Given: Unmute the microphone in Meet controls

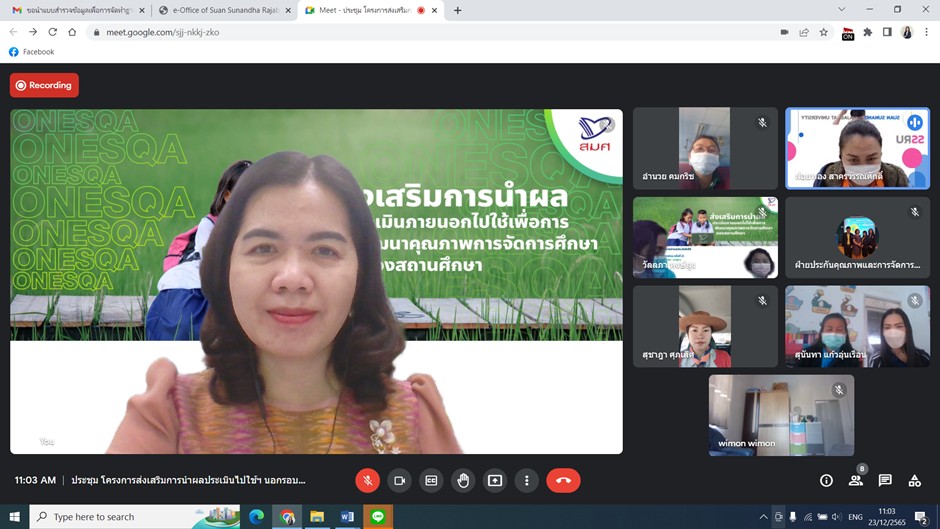Looking at the screenshot, I should point(367,480).
